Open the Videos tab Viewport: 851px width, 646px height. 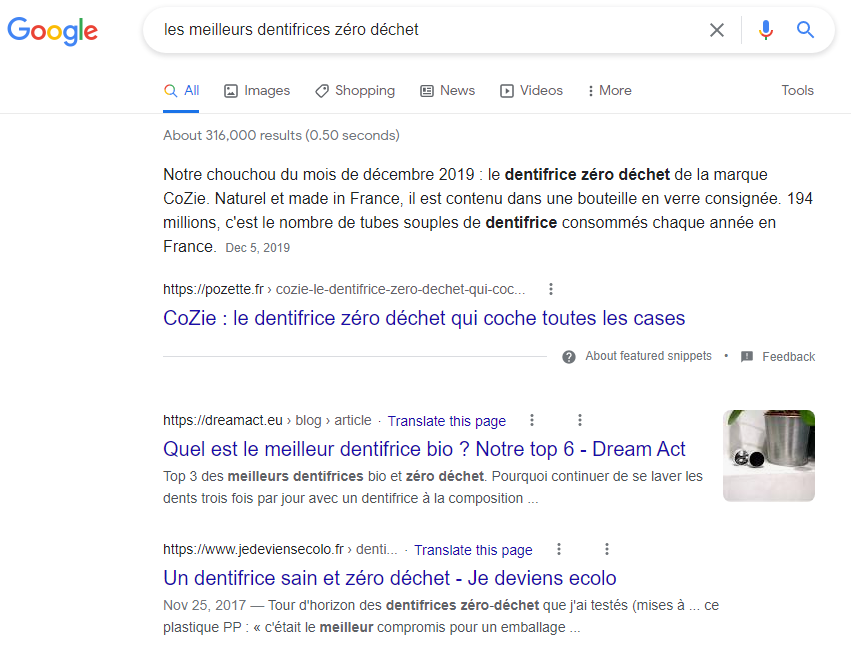531,91
